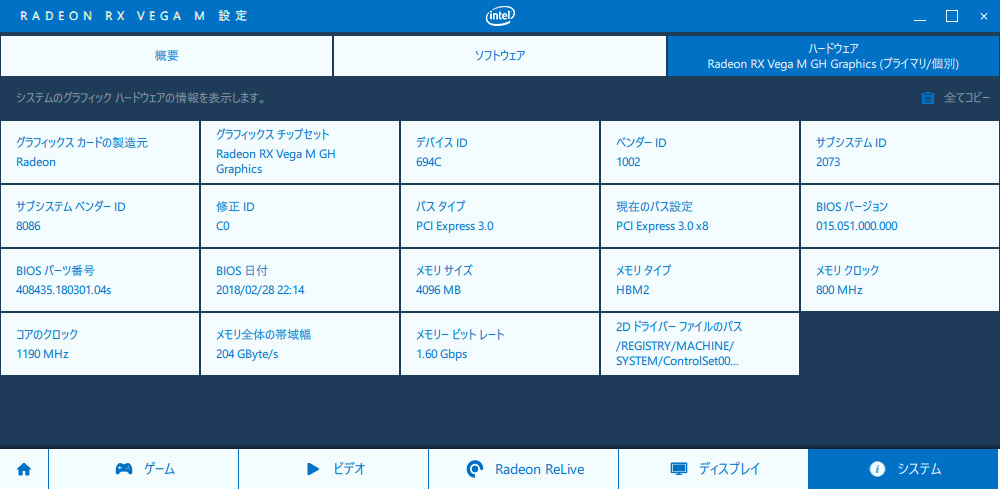Viewport: 1000px width, 489px height.
Task: Select the ベンダー ID value 1002
Action: click(628, 162)
